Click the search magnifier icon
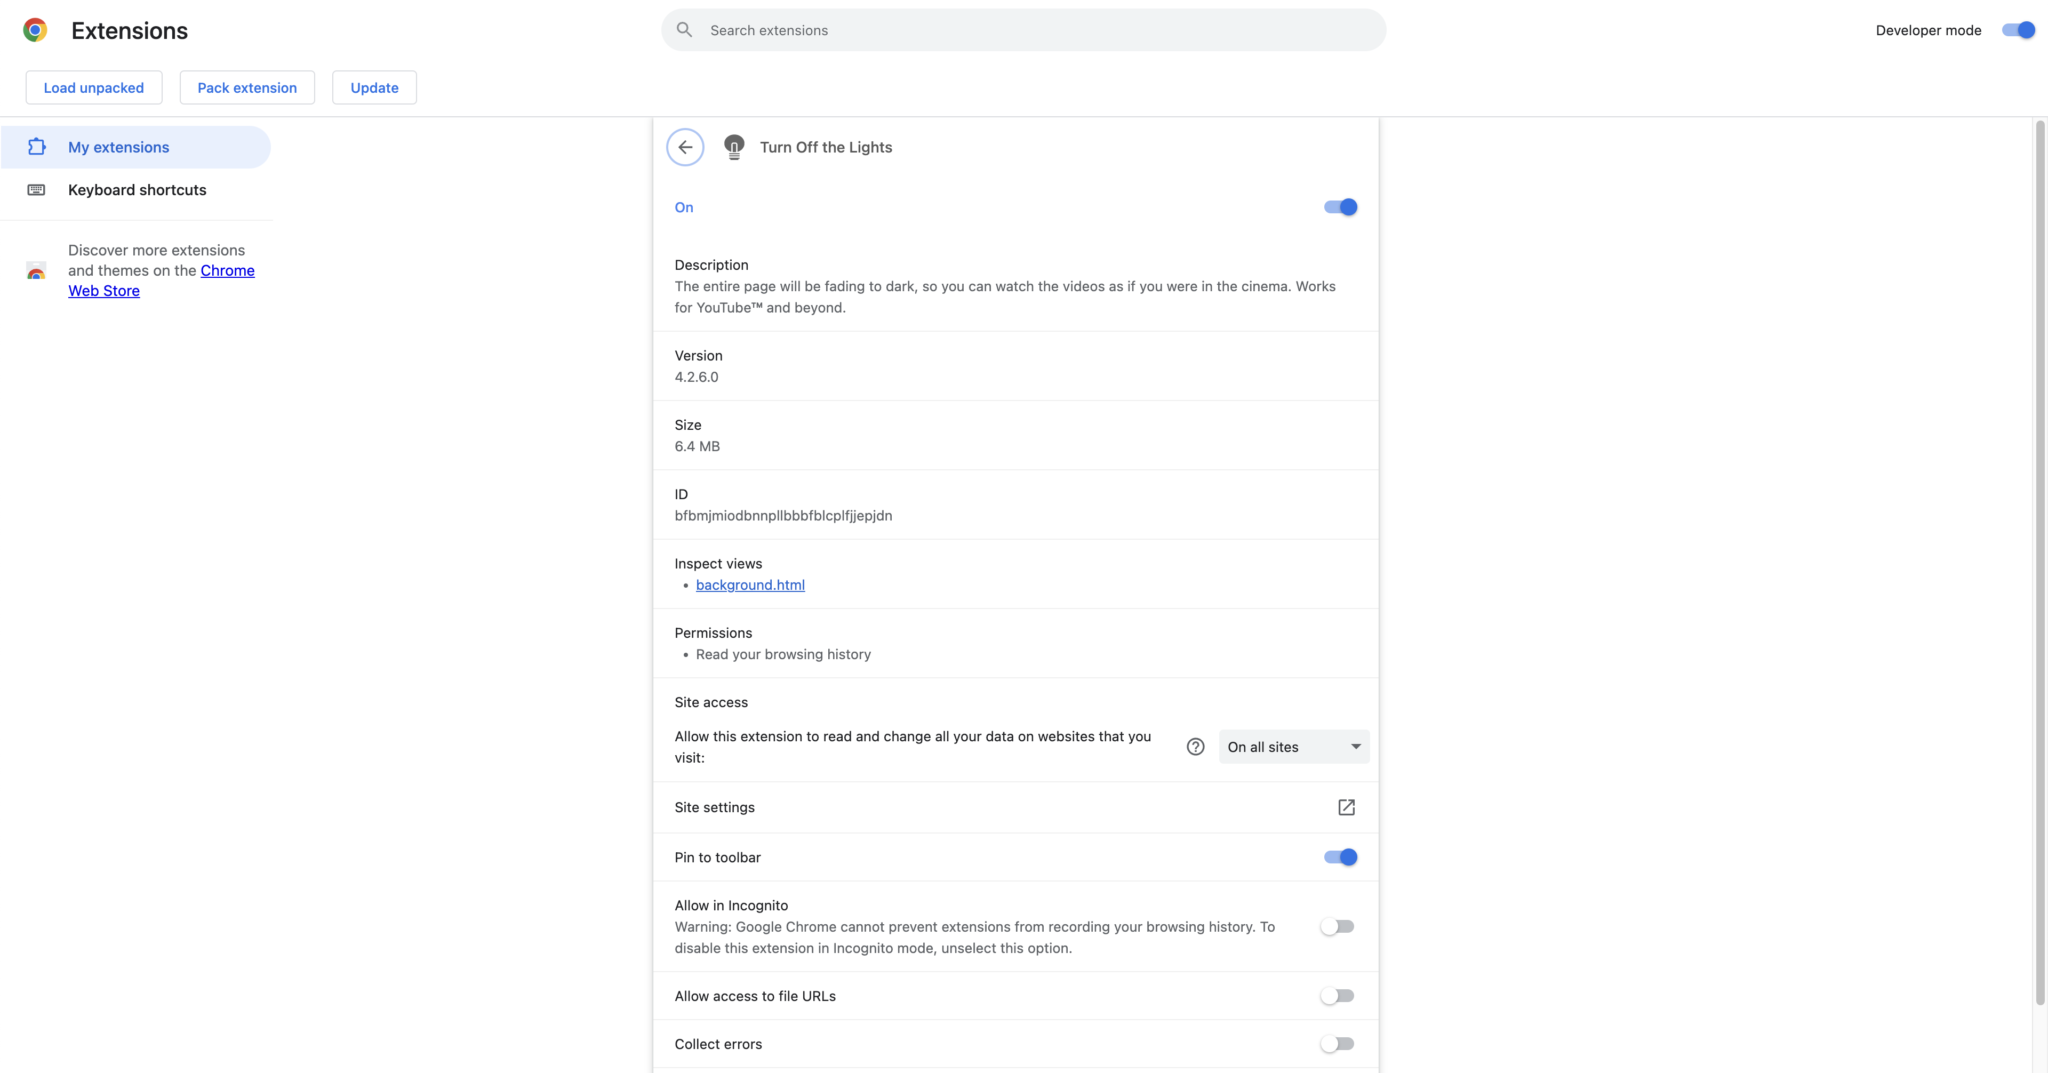 tap(684, 30)
